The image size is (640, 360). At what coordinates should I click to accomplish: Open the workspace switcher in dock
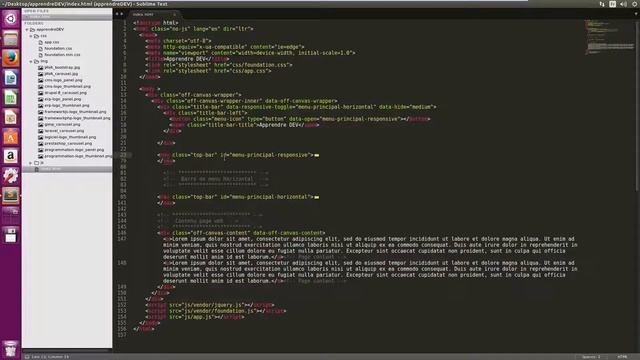pyautogui.click(x=11, y=215)
